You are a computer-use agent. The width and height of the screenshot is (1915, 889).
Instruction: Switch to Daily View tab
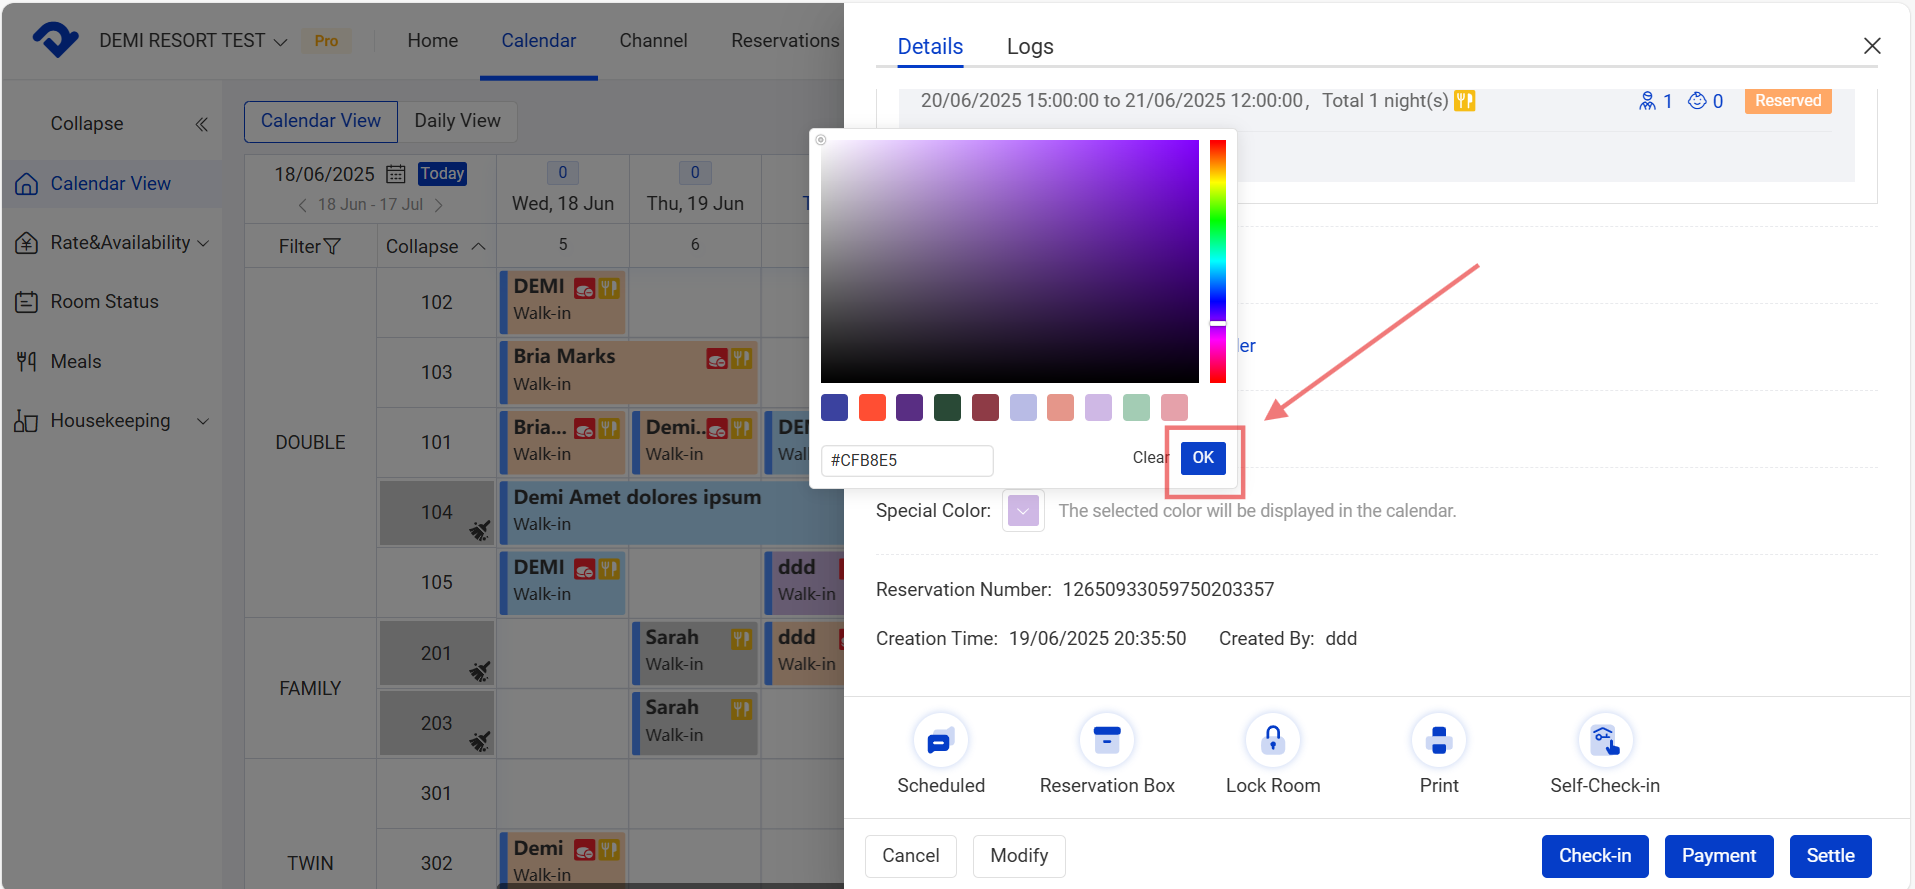click(457, 121)
